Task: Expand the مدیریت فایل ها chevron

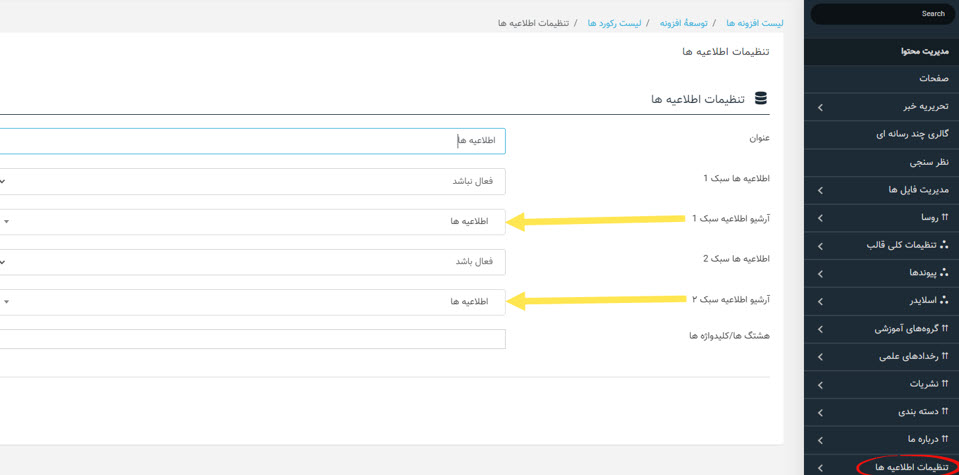Action: [820, 190]
